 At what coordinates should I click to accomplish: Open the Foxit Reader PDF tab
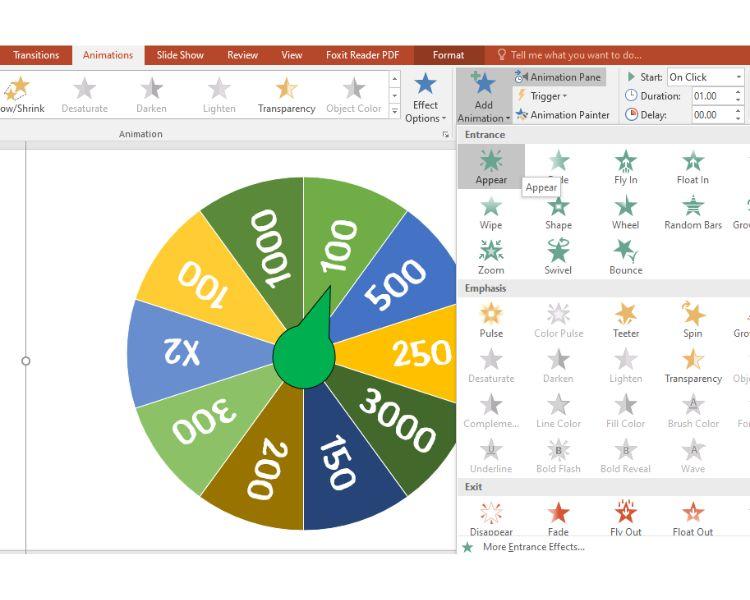tap(363, 55)
